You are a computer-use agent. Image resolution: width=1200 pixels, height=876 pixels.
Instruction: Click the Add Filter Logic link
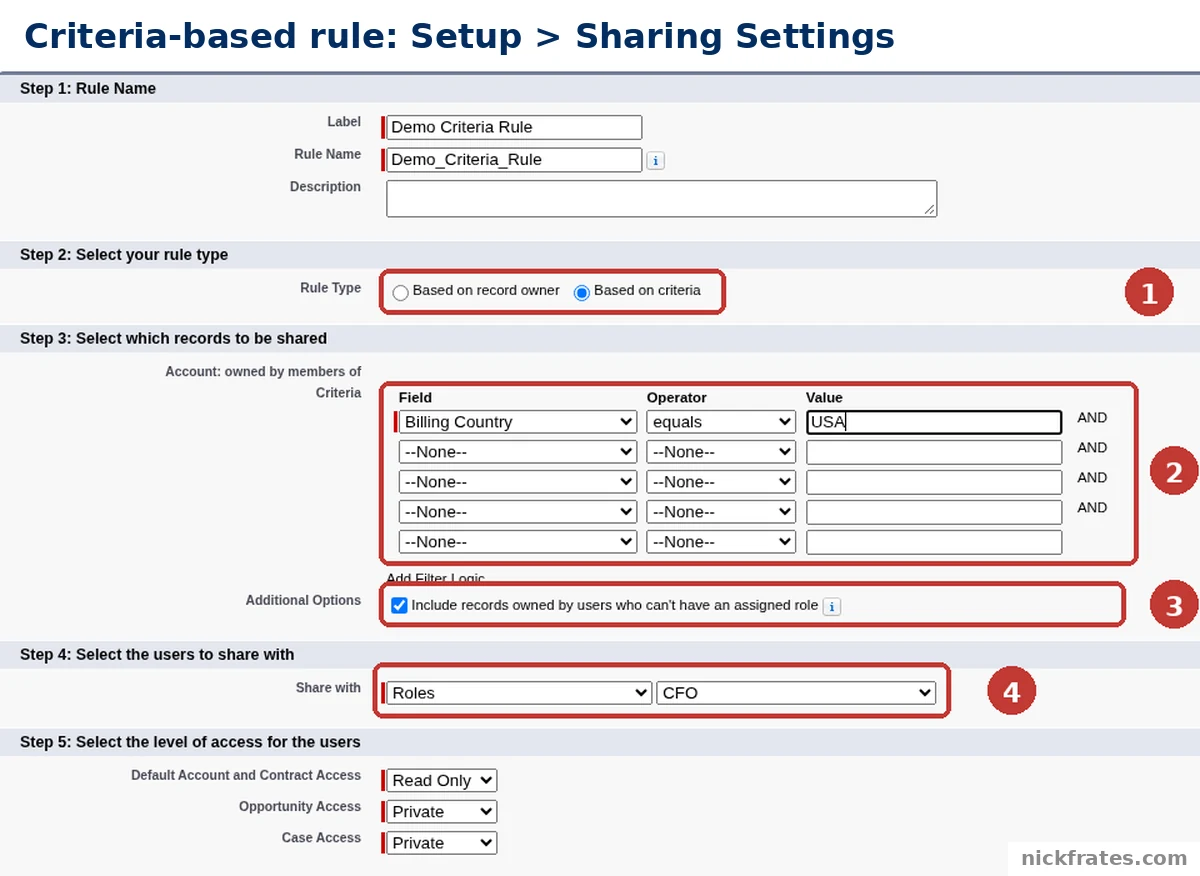435,578
